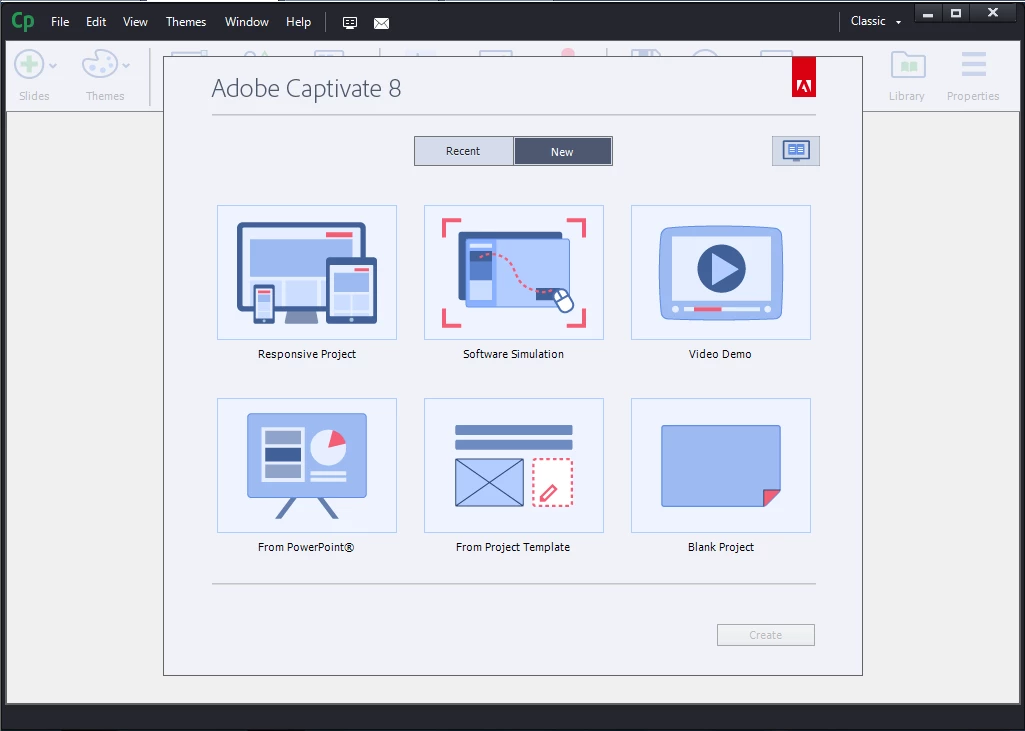The image size is (1025, 731).
Task: Open the Help menu
Action: tap(298, 22)
